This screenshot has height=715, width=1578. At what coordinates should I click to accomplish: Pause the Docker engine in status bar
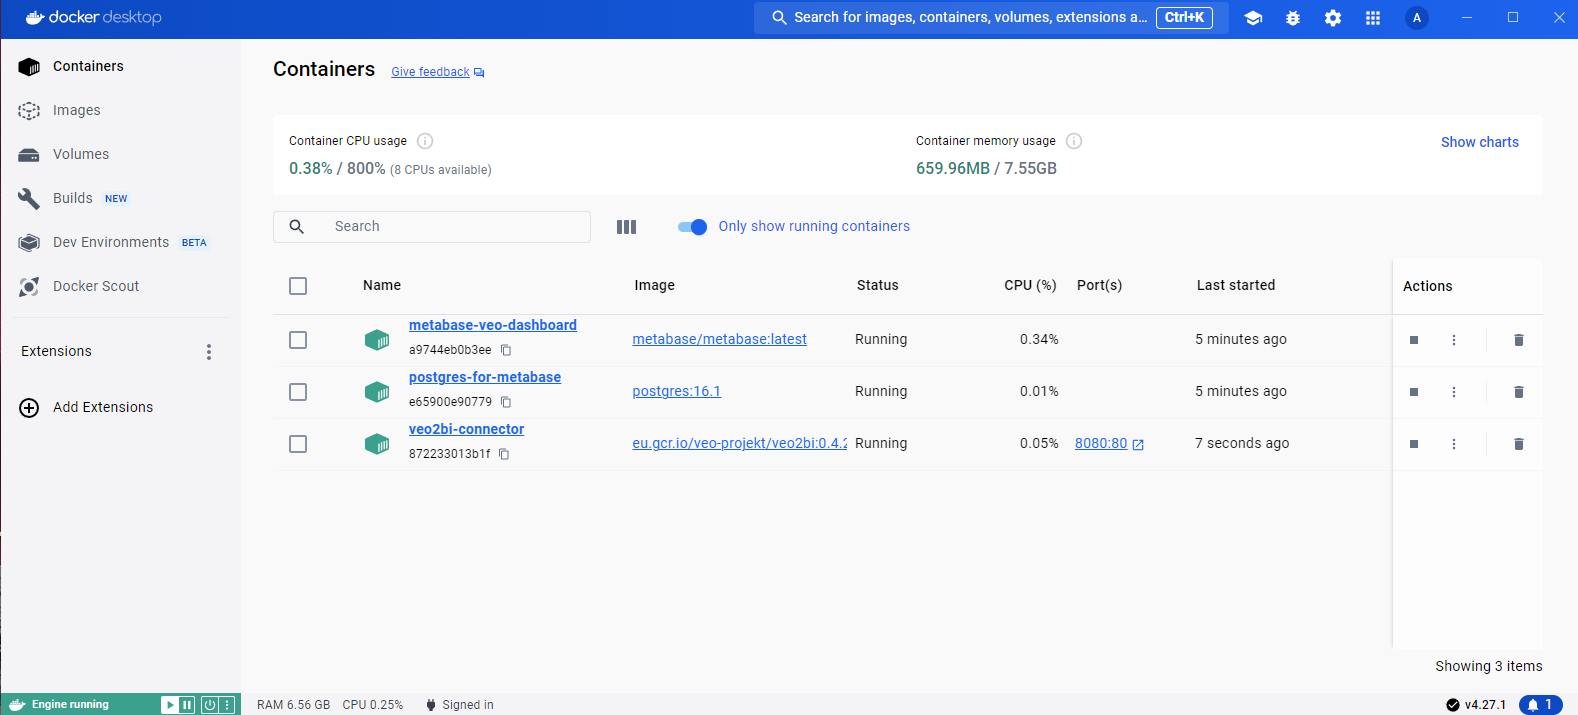[187, 705]
